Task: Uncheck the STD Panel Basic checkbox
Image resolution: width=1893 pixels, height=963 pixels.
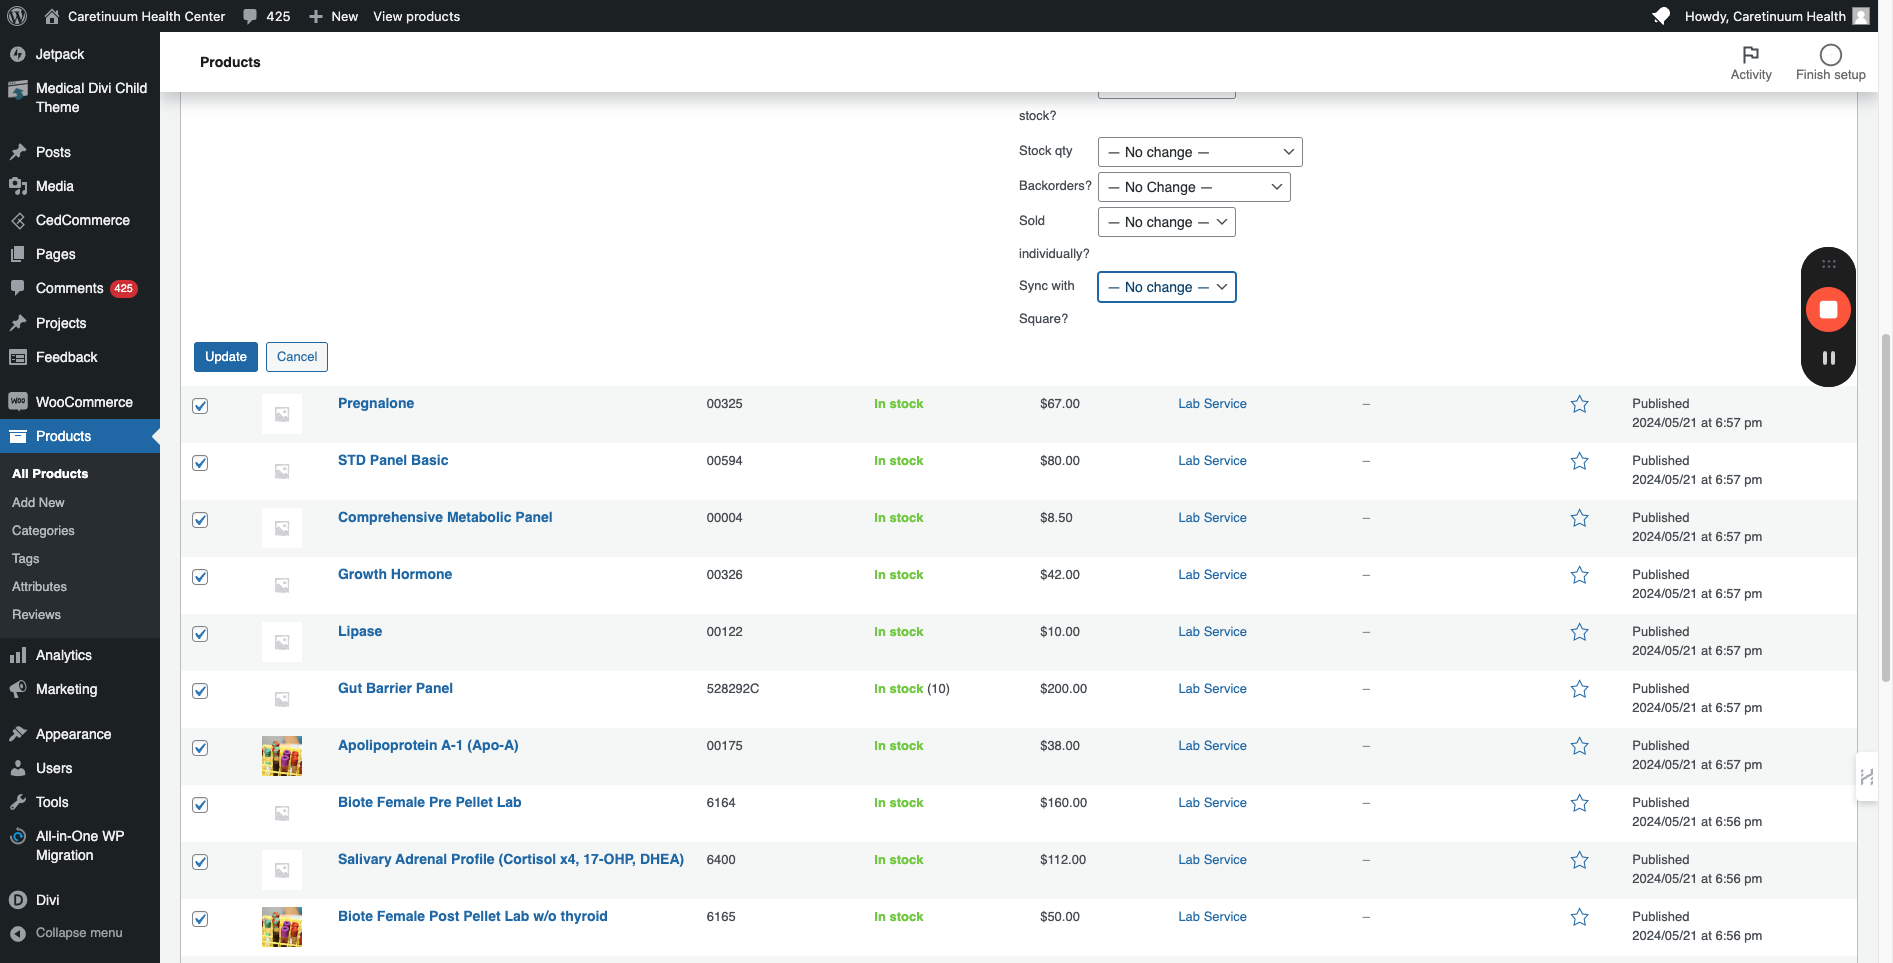Action: (x=200, y=463)
